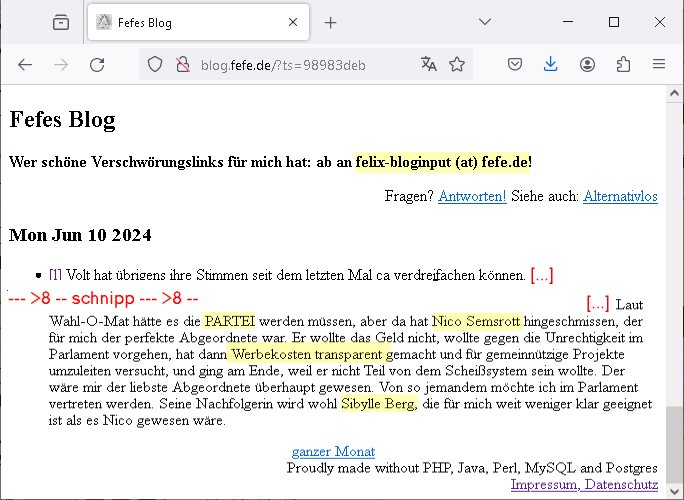Open a new tab with plus button
This screenshot has height=500, width=684.
coord(331,22)
